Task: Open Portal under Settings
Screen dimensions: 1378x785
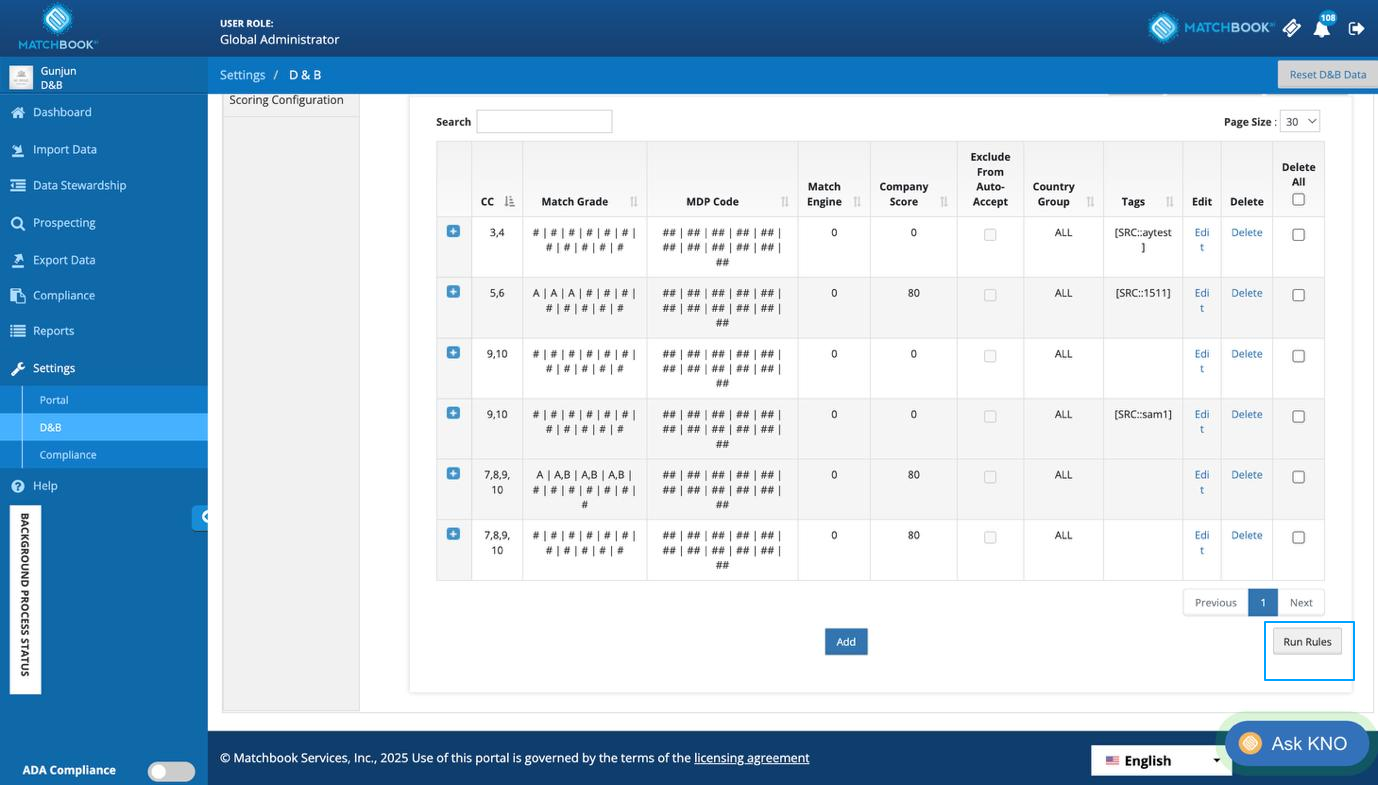Action: [54, 400]
